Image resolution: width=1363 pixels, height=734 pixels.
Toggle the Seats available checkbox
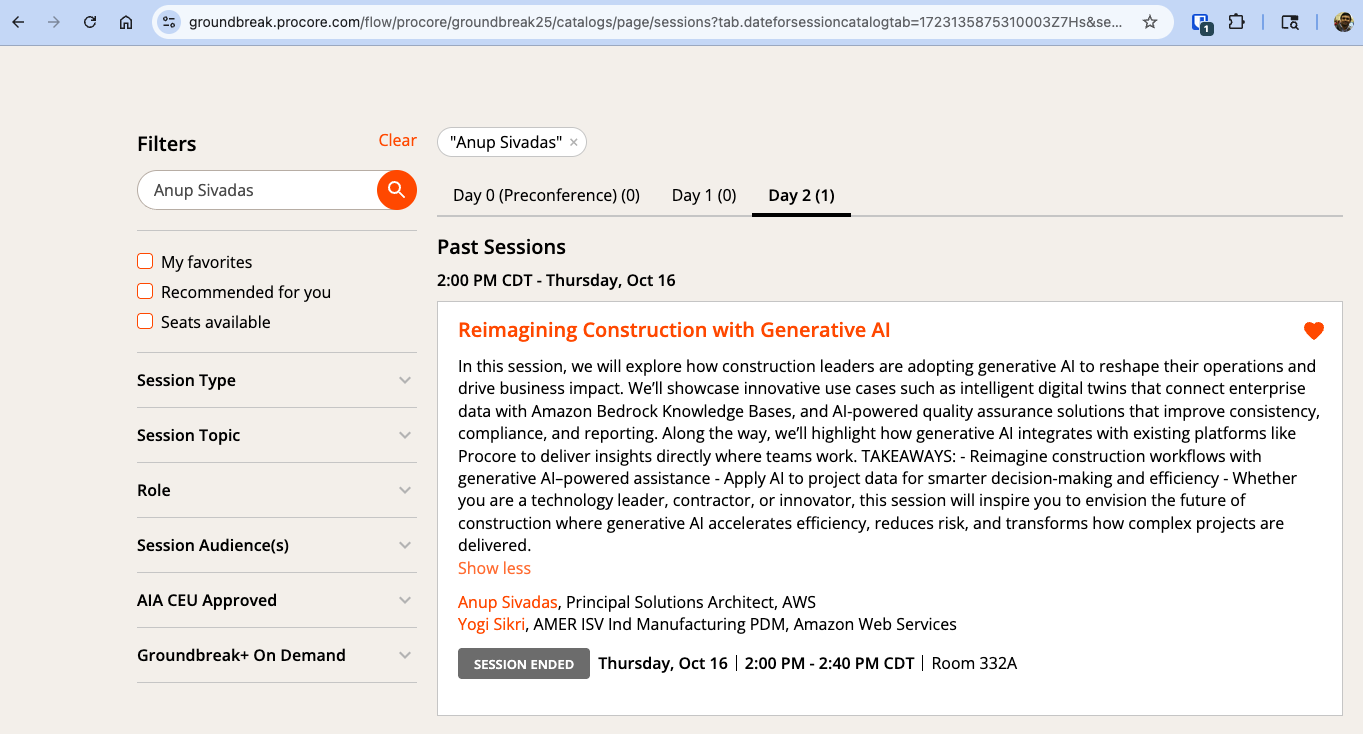coord(145,322)
